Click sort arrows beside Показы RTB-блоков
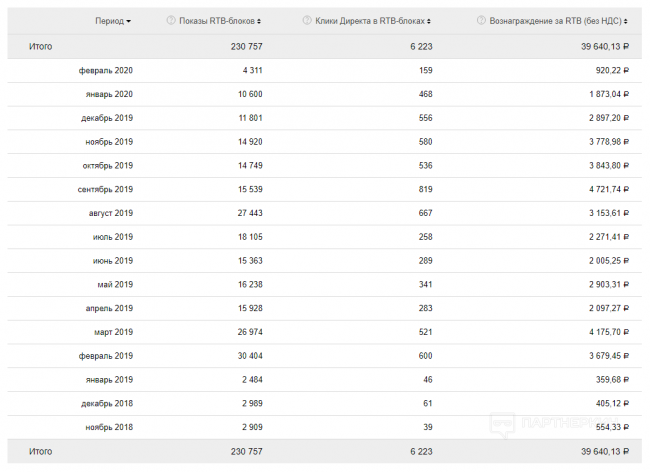 [260, 21]
